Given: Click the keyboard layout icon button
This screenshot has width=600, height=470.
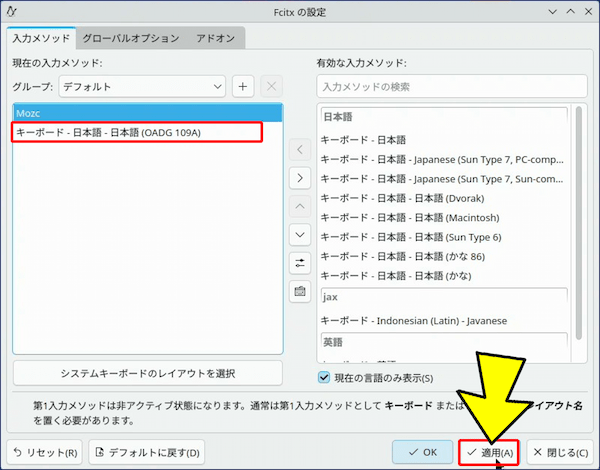Looking at the screenshot, I should (x=299, y=291).
